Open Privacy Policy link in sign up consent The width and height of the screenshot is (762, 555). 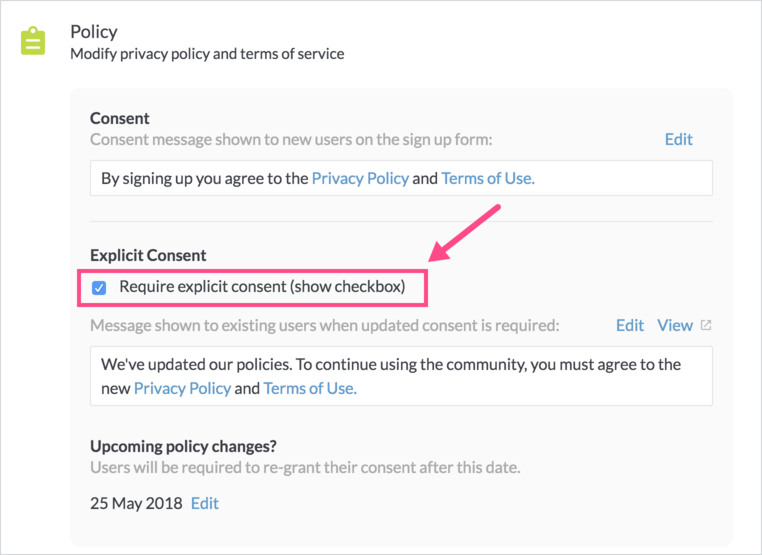pyautogui.click(x=360, y=178)
